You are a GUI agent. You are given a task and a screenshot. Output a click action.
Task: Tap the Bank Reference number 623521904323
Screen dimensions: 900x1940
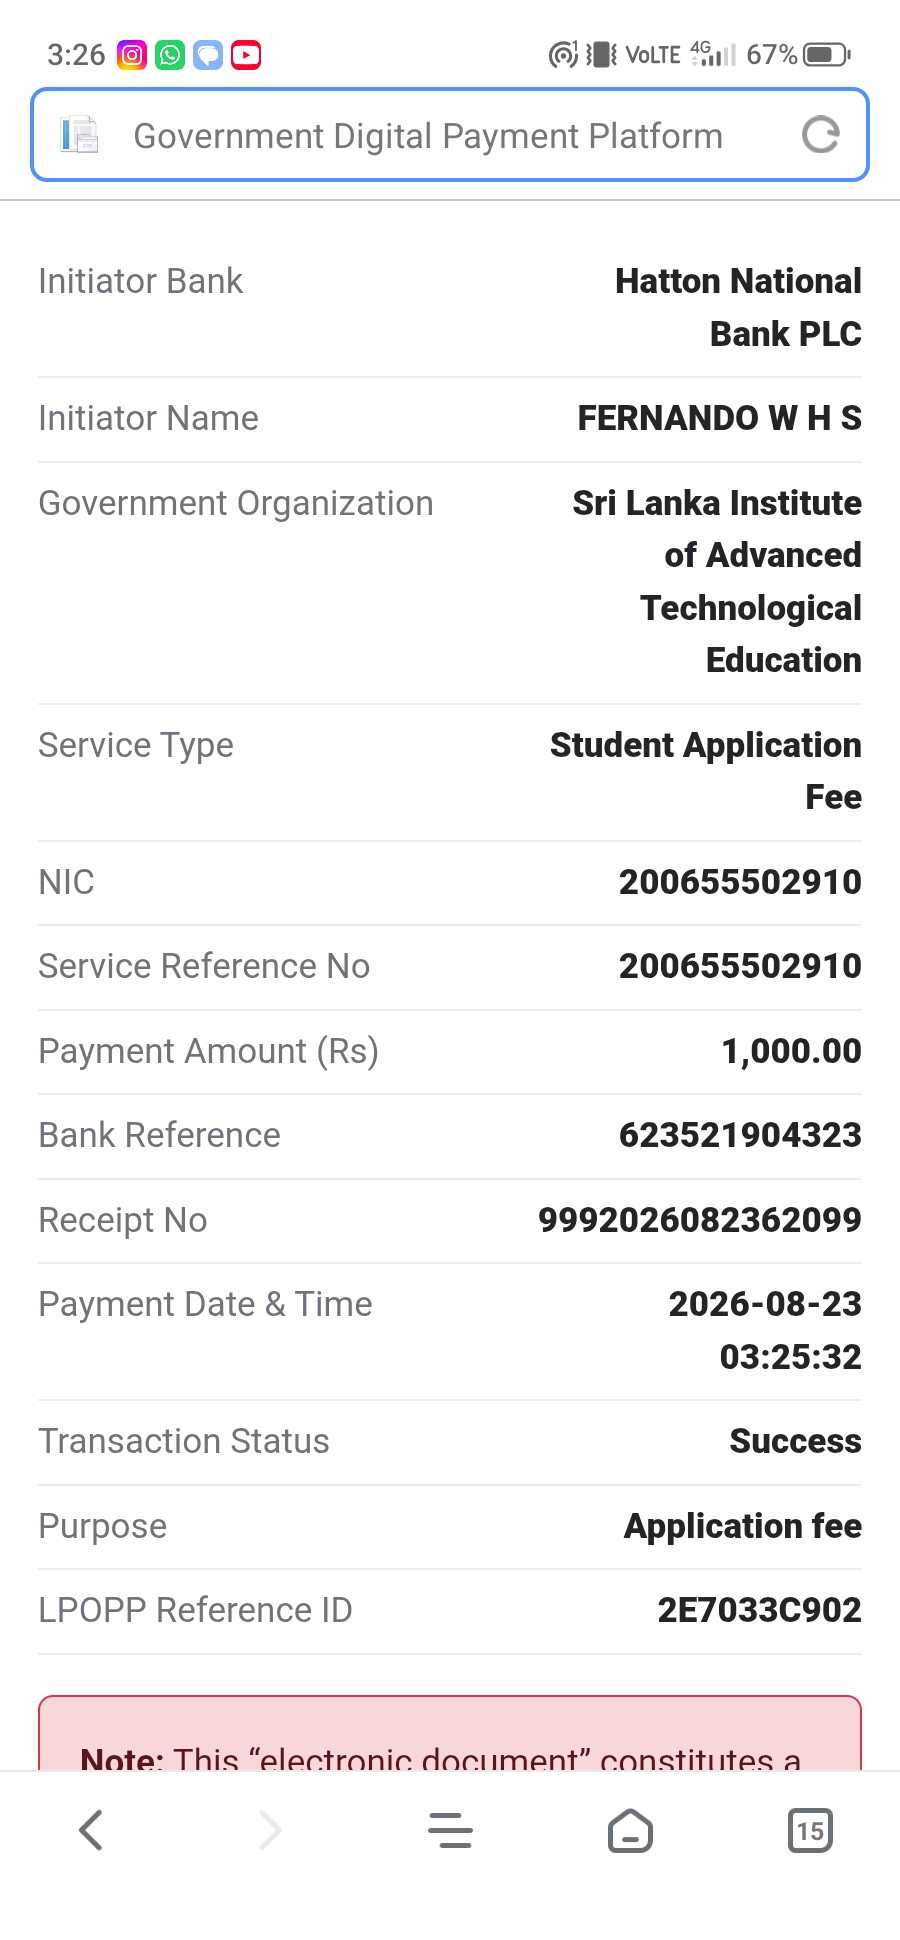tap(740, 1135)
